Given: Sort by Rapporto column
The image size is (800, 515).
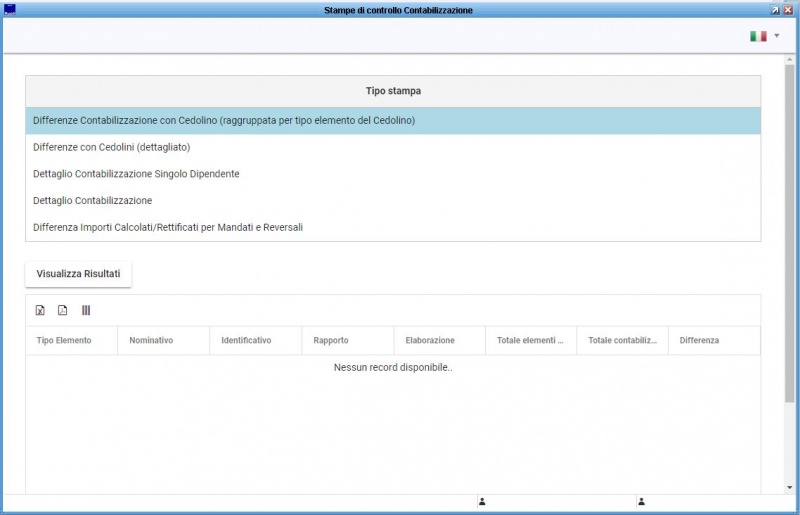Looking at the screenshot, I should click(x=347, y=340).
